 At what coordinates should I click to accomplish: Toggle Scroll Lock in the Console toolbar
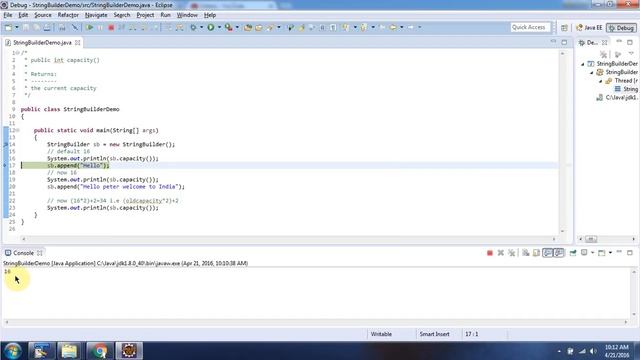[x=536, y=253]
